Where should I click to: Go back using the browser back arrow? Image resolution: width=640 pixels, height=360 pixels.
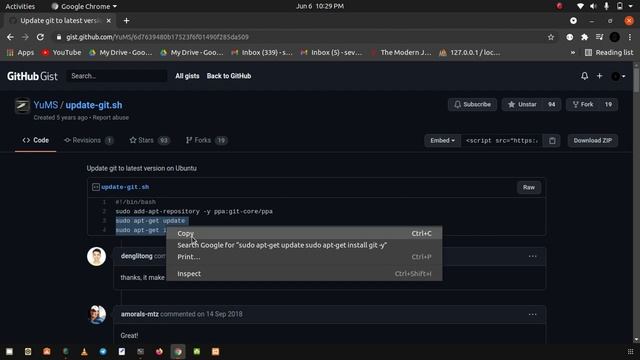point(10,37)
